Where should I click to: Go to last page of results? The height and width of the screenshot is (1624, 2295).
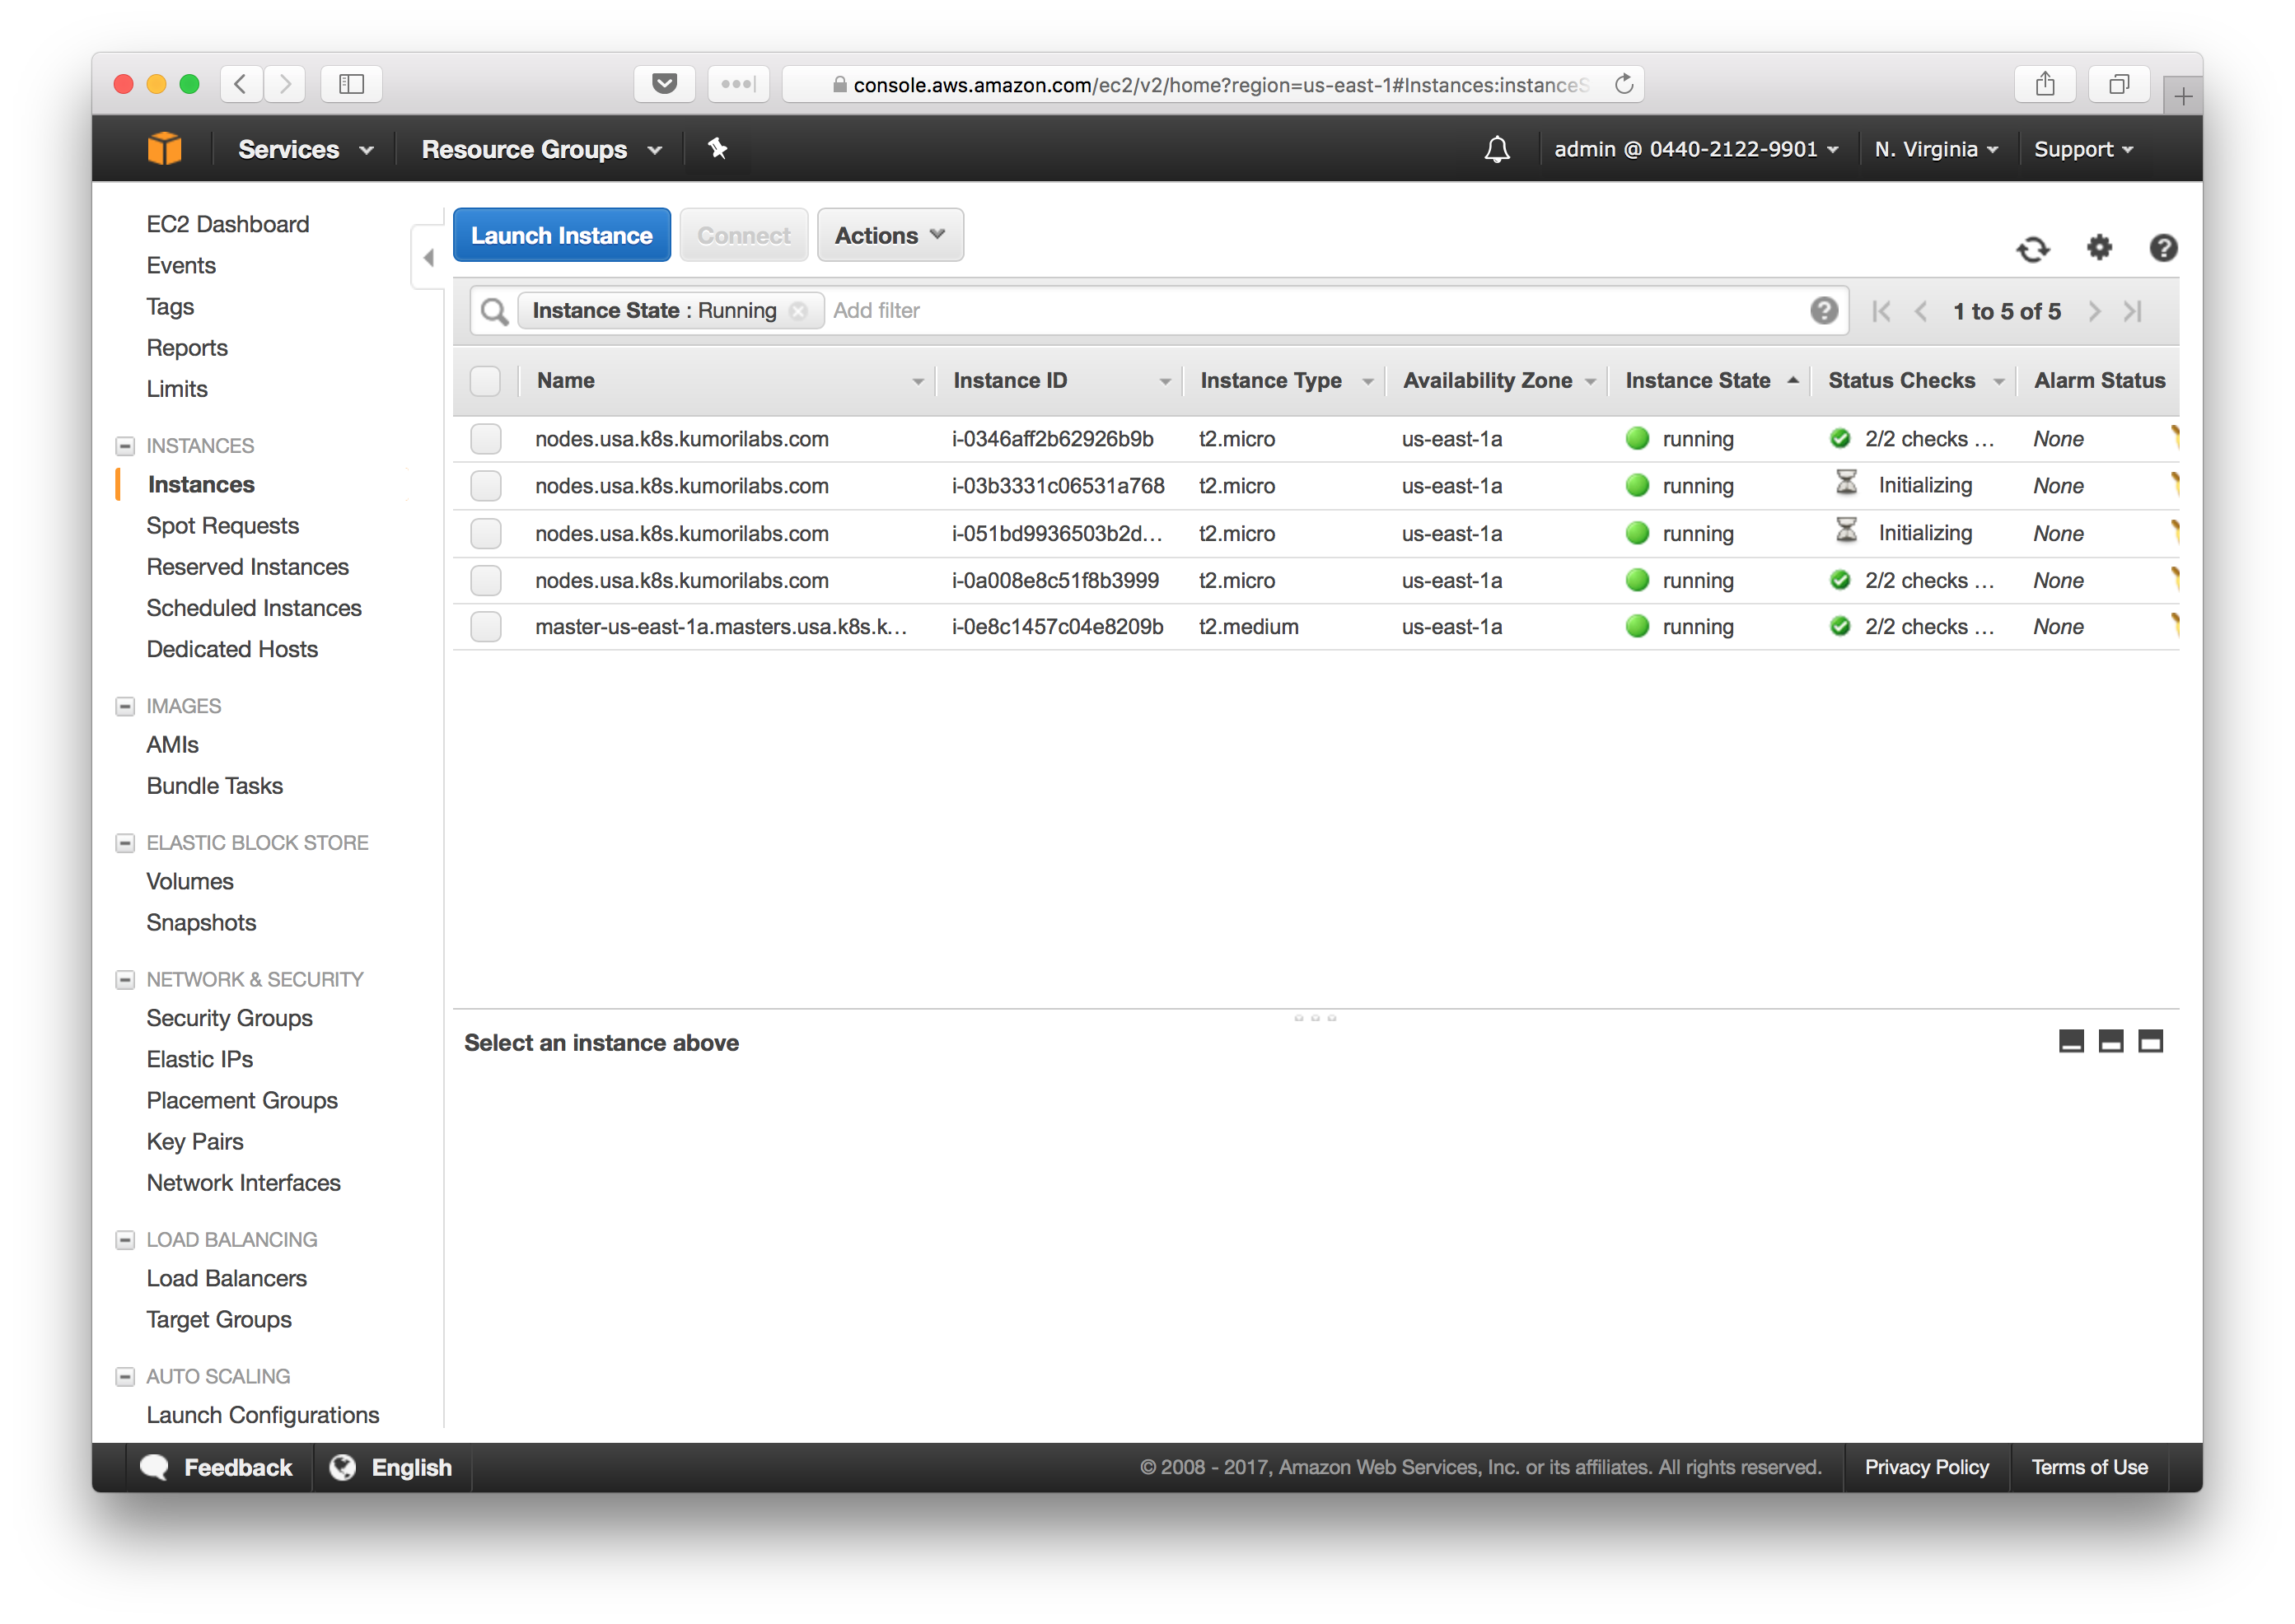pyautogui.click(x=2132, y=311)
